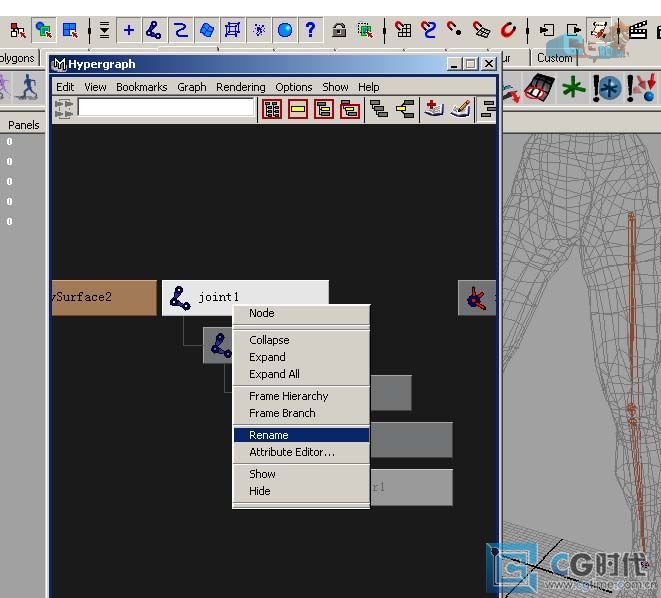Select the child joint node under joint1

[x=218, y=345]
